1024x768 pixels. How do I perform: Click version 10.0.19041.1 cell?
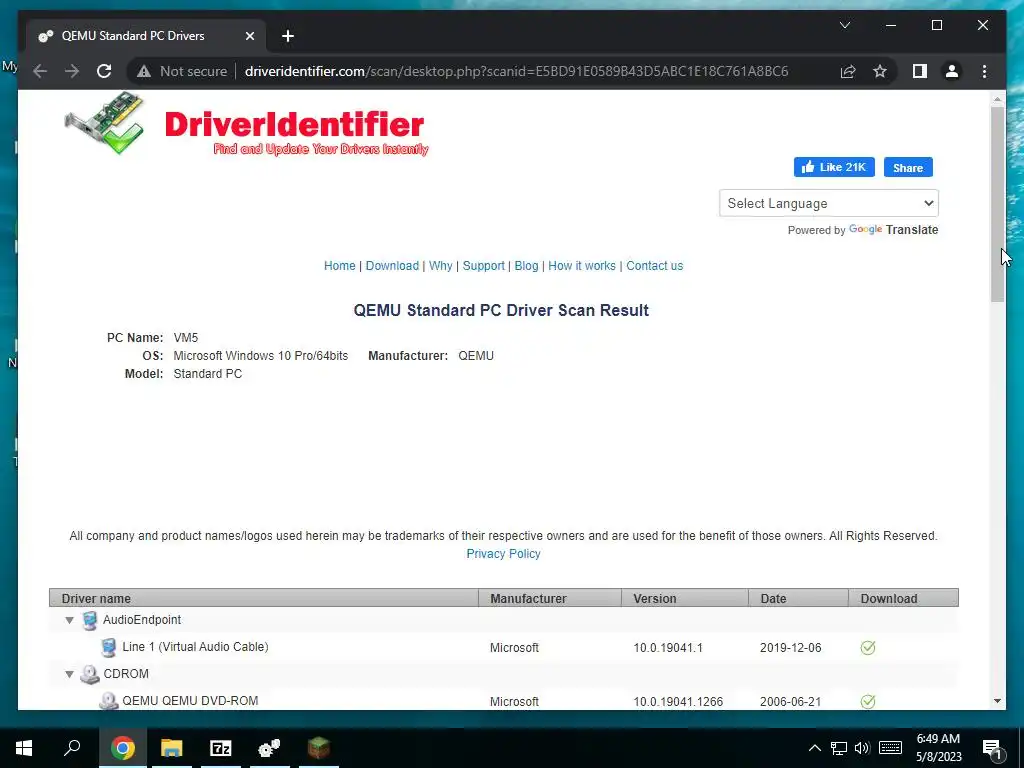click(x=667, y=648)
